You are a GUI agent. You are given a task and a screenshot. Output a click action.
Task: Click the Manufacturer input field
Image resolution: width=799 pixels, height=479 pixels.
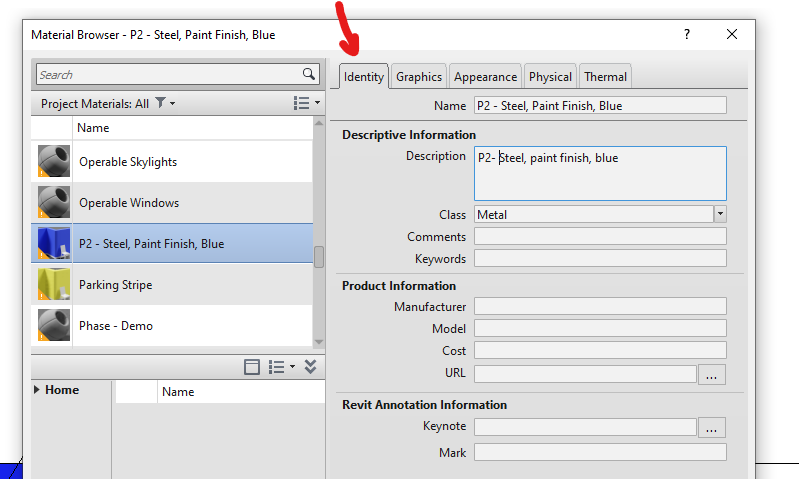(x=599, y=306)
